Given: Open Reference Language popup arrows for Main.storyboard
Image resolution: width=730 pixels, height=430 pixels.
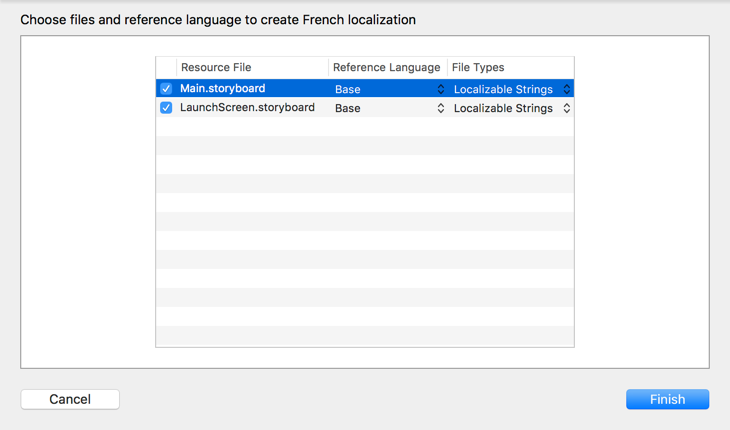Looking at the screenshot, I should (x=440, y=89).
